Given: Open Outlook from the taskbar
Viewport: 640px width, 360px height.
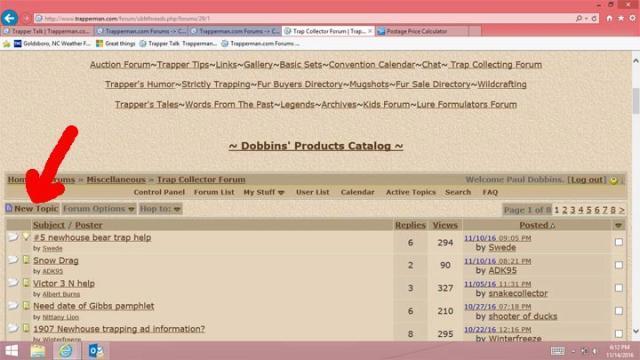Looking at the screenshot, I should pyautogui.click(x=96, y=351).
